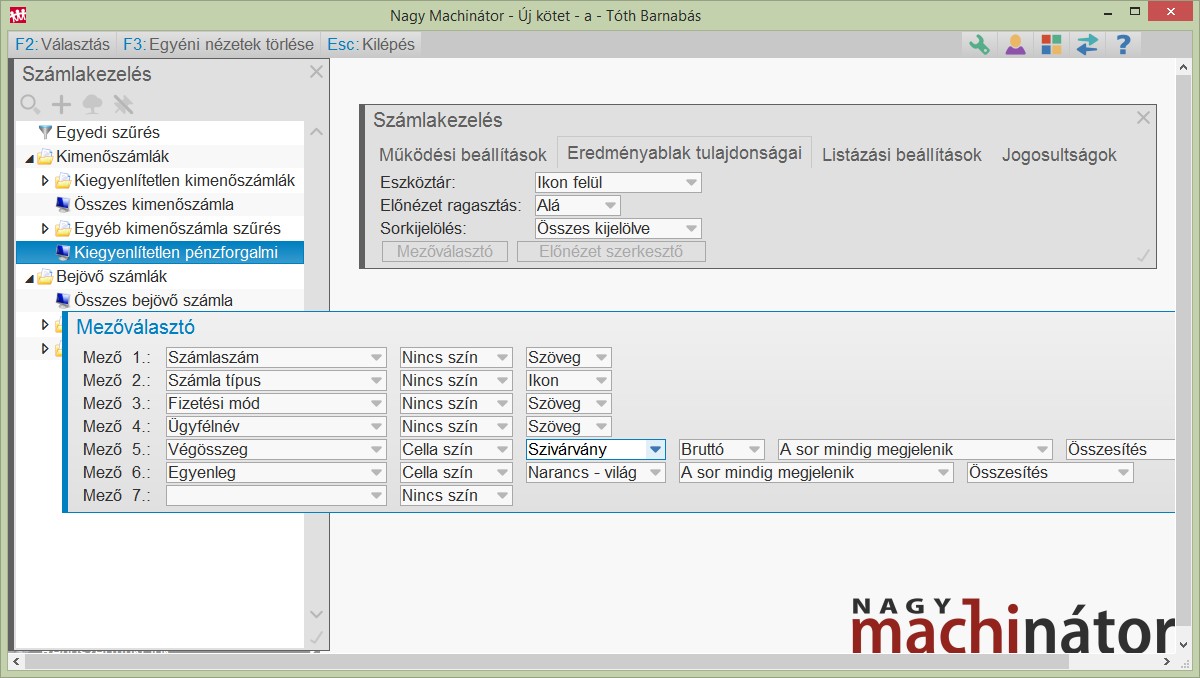Collapse the Bejövő számlák tree node

point(29,277)
